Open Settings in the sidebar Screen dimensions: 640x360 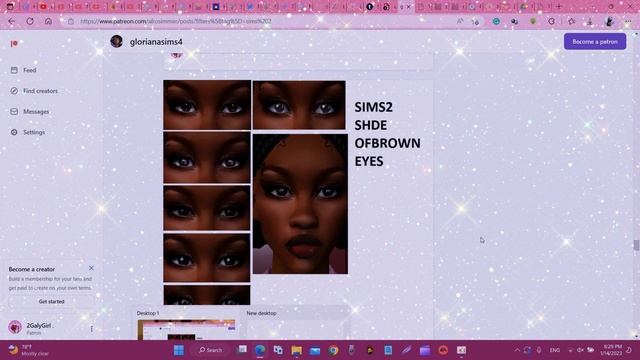tap(28, 132)
